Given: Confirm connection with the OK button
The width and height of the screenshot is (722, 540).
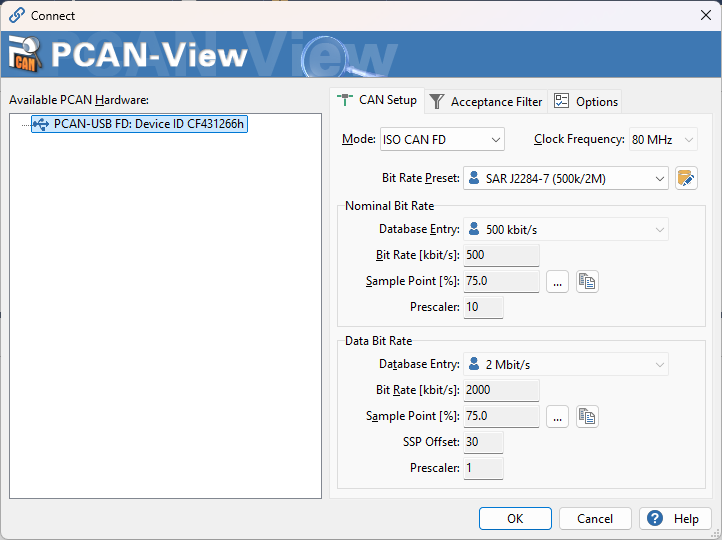Looking at the screenshot, I should 515,519.
